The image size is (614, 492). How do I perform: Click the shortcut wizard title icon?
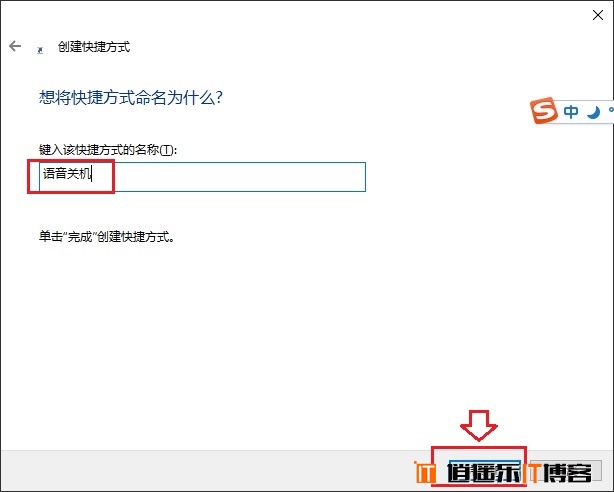click(40, 50)
